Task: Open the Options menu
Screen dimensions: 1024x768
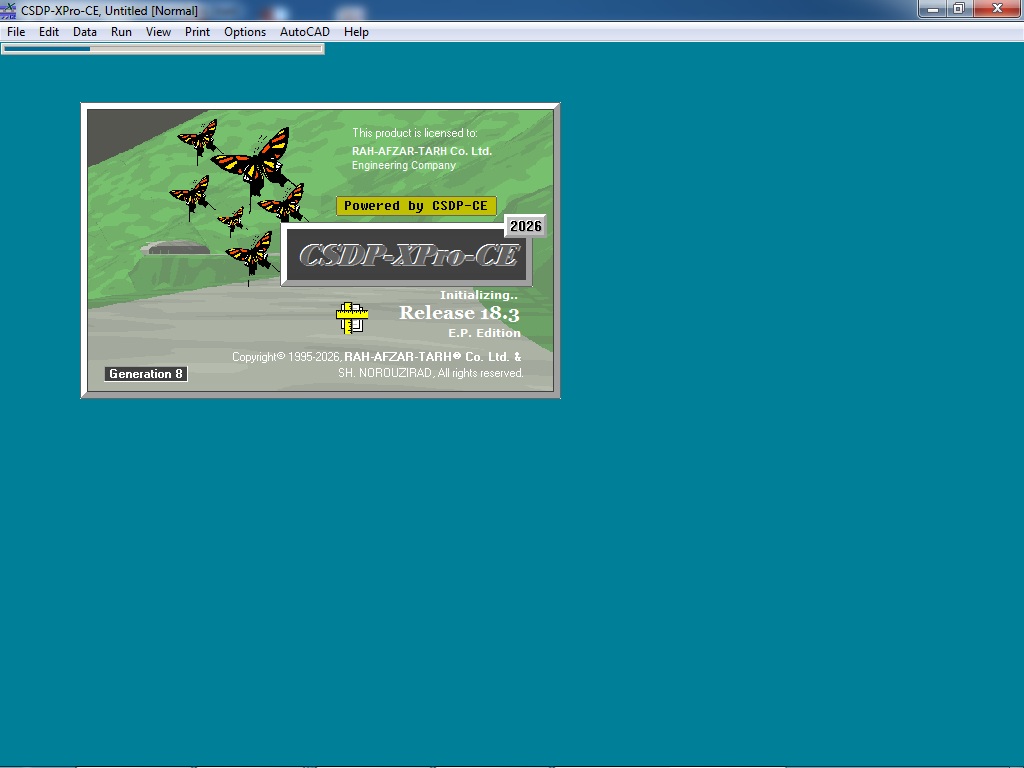Action: [245, 32]
